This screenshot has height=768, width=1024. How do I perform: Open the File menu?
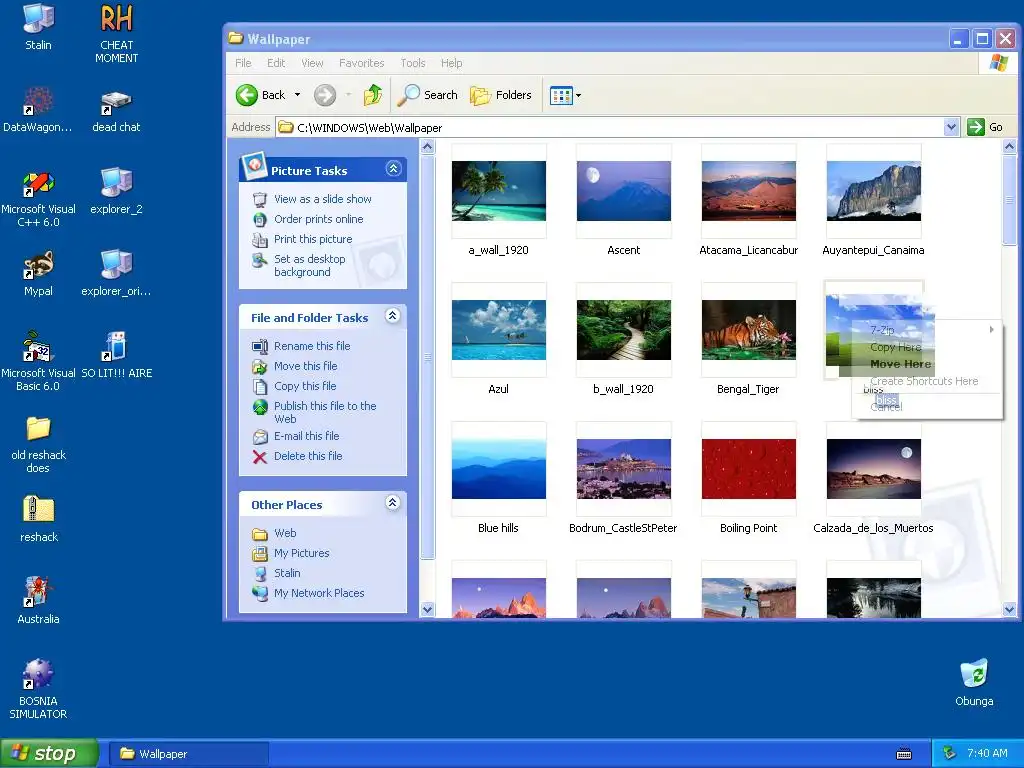coord(243,63)
